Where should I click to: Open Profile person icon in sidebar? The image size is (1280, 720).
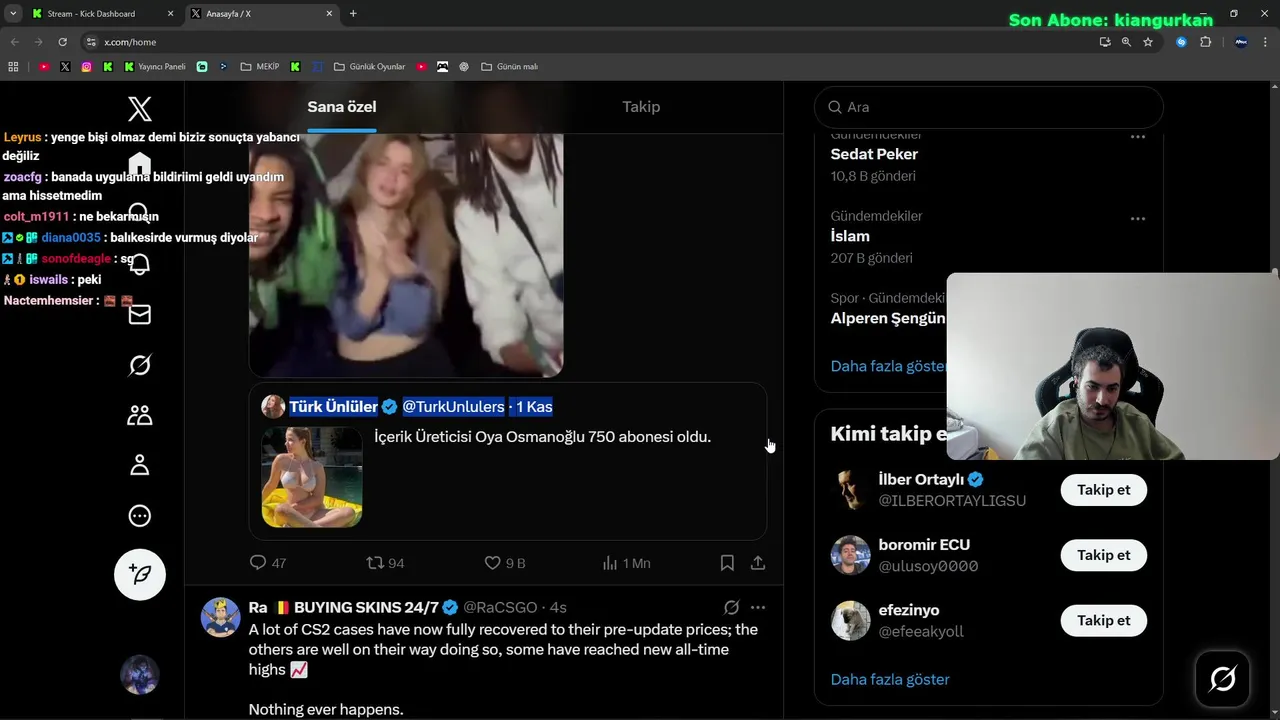[140, 465]
